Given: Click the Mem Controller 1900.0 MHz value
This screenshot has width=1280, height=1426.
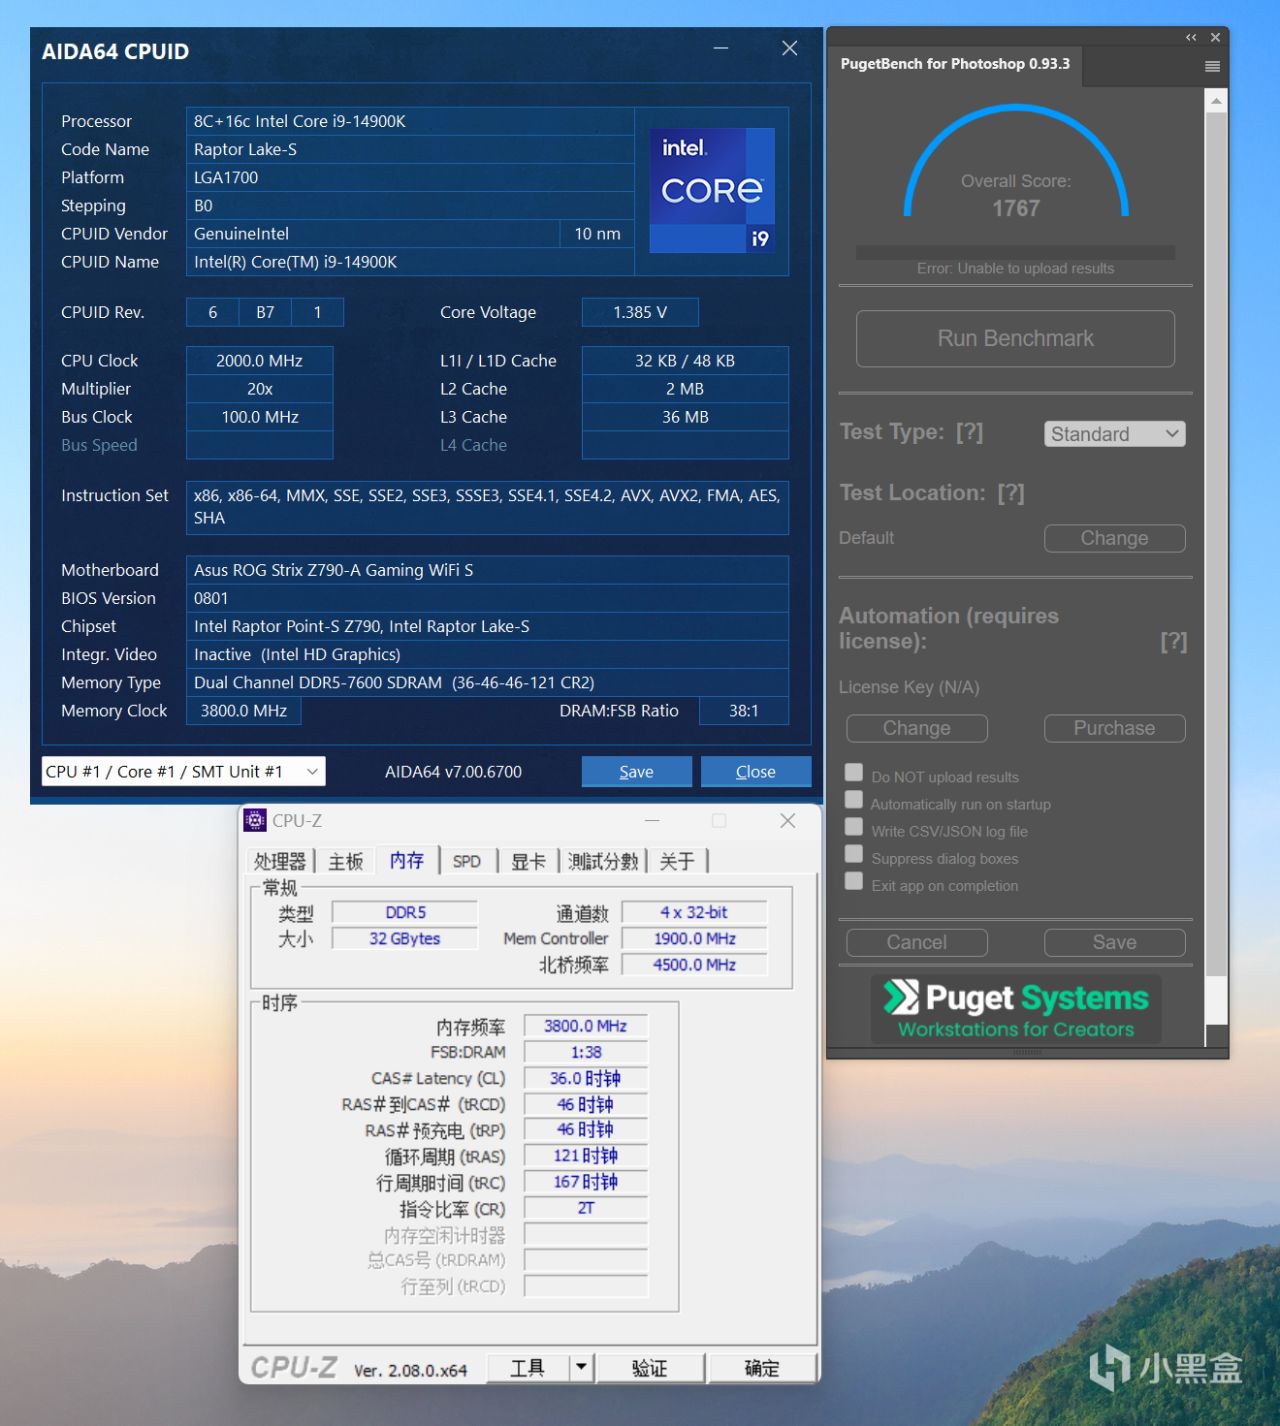Looking at the screenshot, I should pos(695,939).
